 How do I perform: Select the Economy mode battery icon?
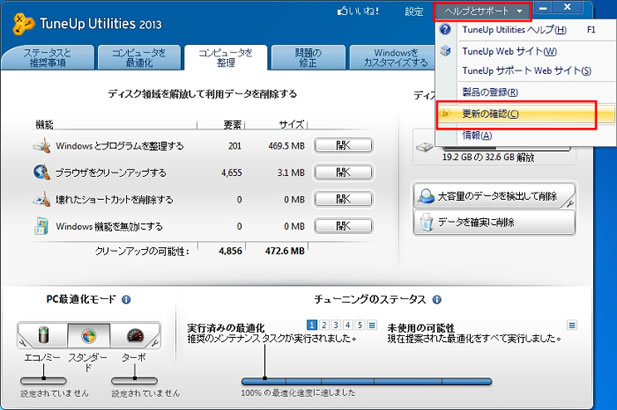click(43, 335)
